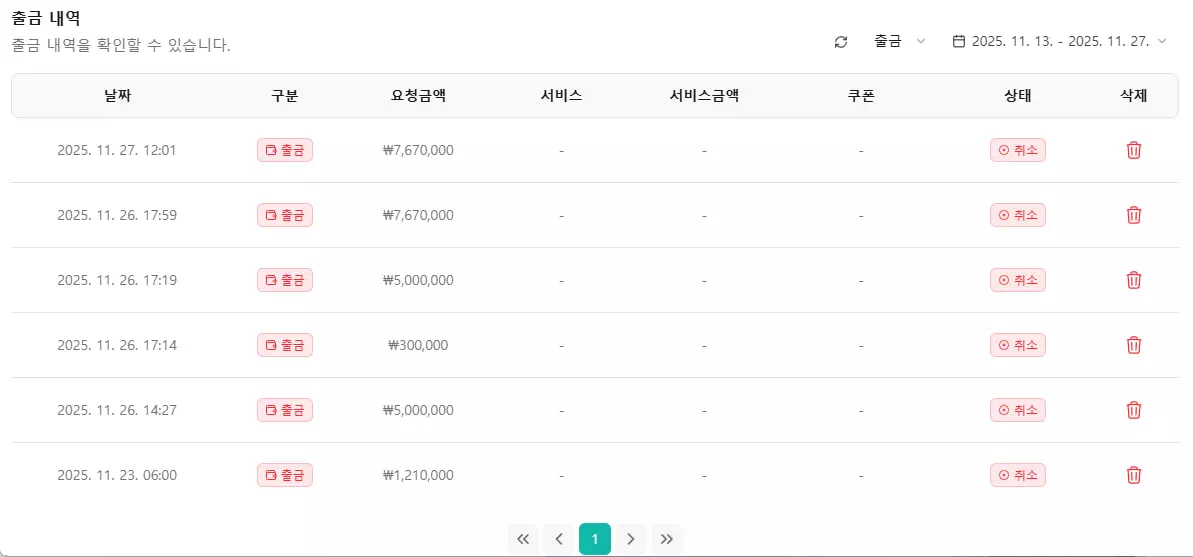Screen dimensions: 1193x557
Task: Go to the next page
Action: tap(631, 540)
